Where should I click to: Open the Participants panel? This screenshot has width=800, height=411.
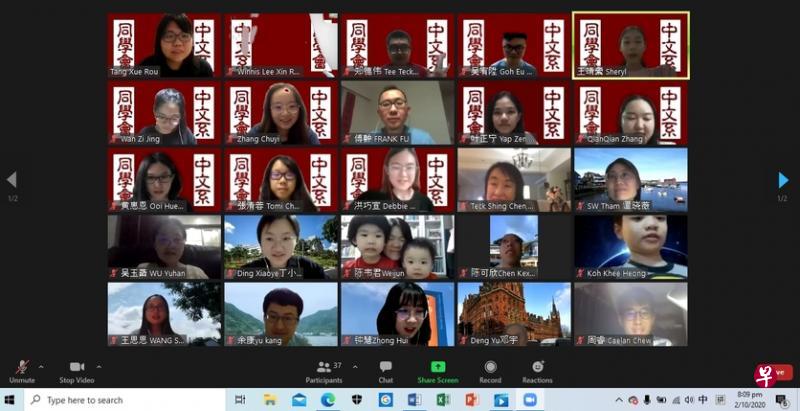[x=324, y=372]
